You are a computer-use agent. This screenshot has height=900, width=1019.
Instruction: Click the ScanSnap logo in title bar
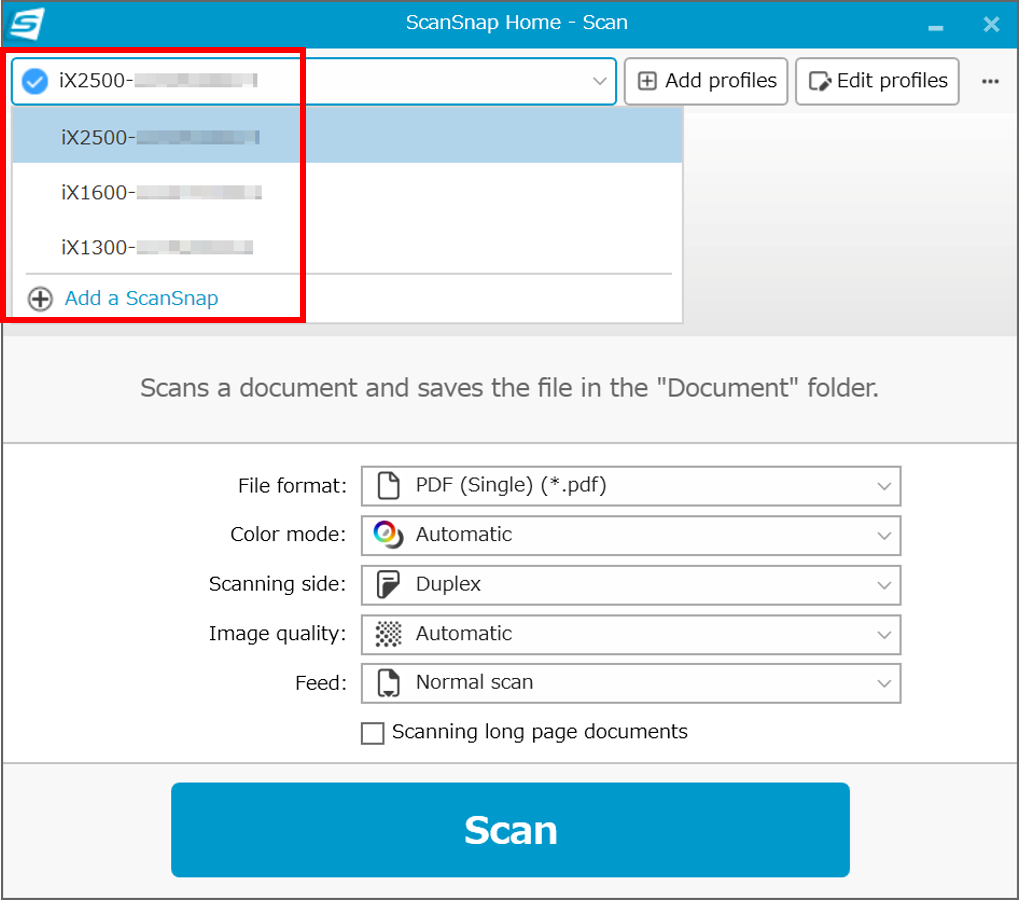[26, 23]
